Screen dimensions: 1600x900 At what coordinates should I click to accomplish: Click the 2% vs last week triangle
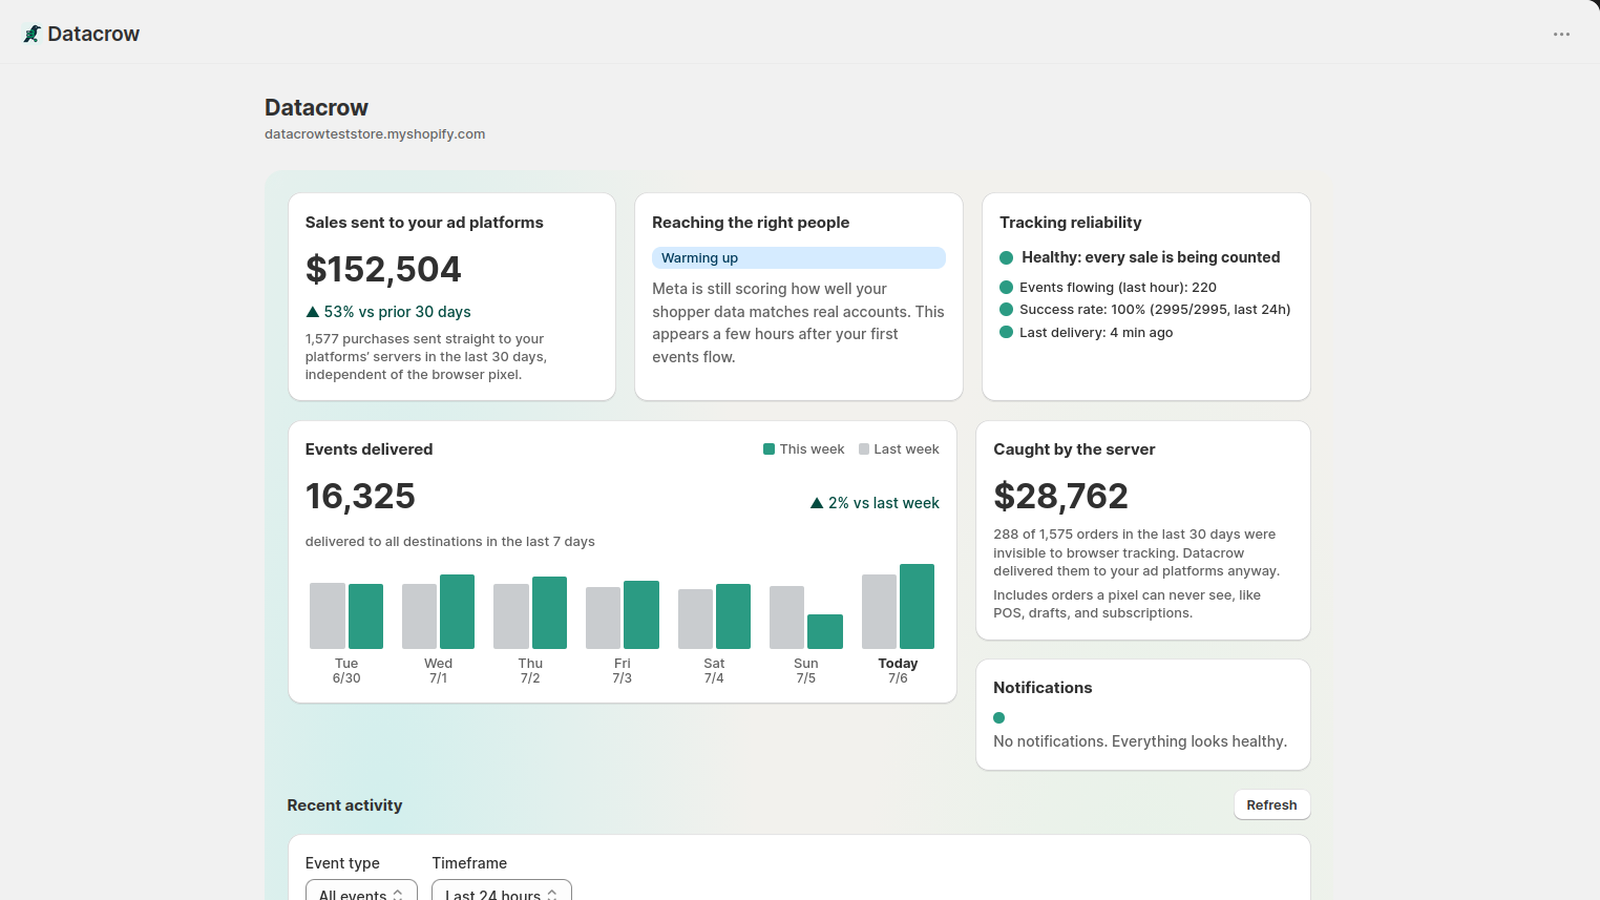816,503
